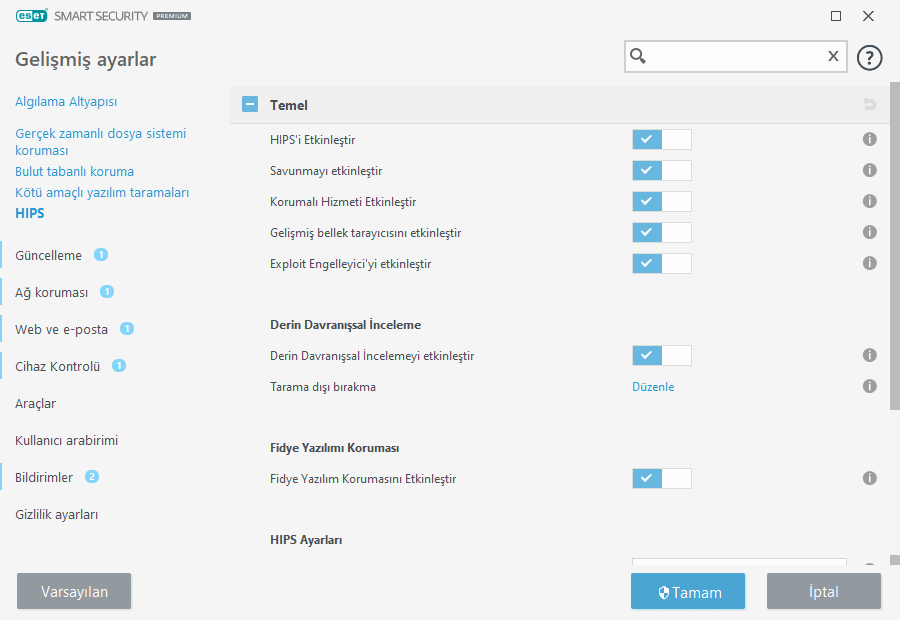The width and height of the screenshot is (900, 620).
Task: Show info for Tarama dışı bırakma
Action: (x=870, y=386)
